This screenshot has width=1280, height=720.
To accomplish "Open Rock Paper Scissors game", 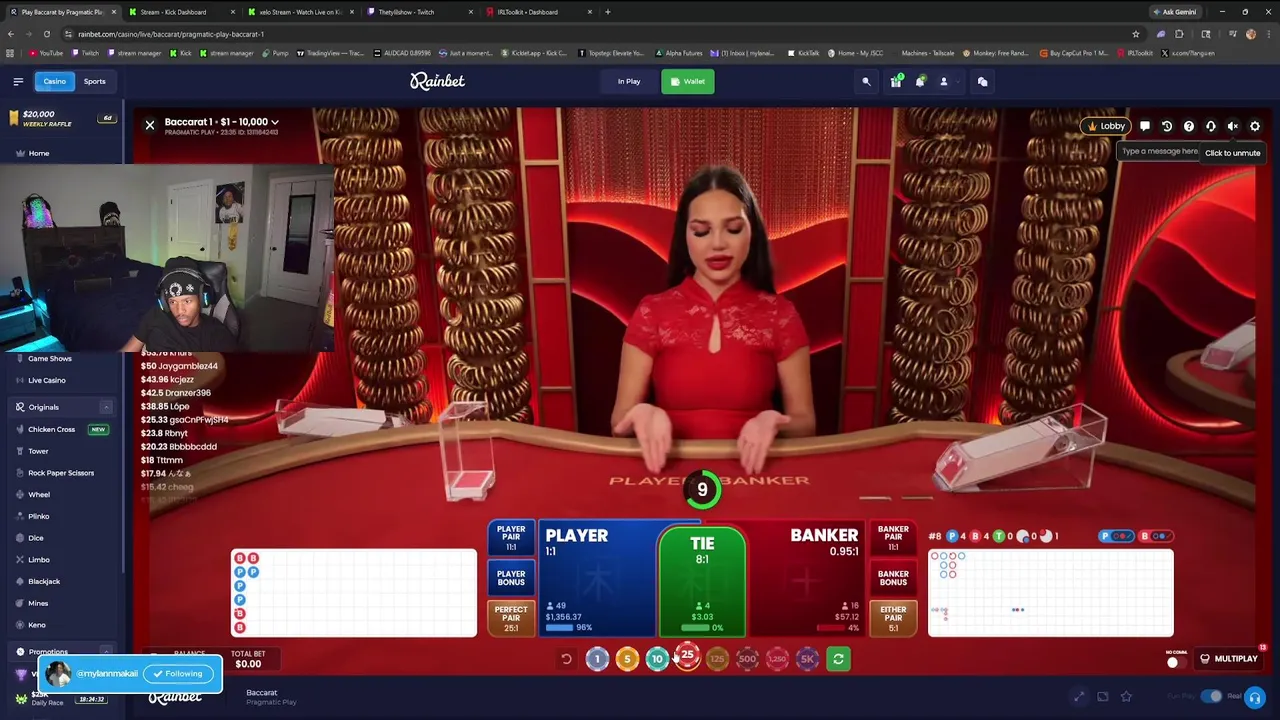I will (x=61, y=473).
